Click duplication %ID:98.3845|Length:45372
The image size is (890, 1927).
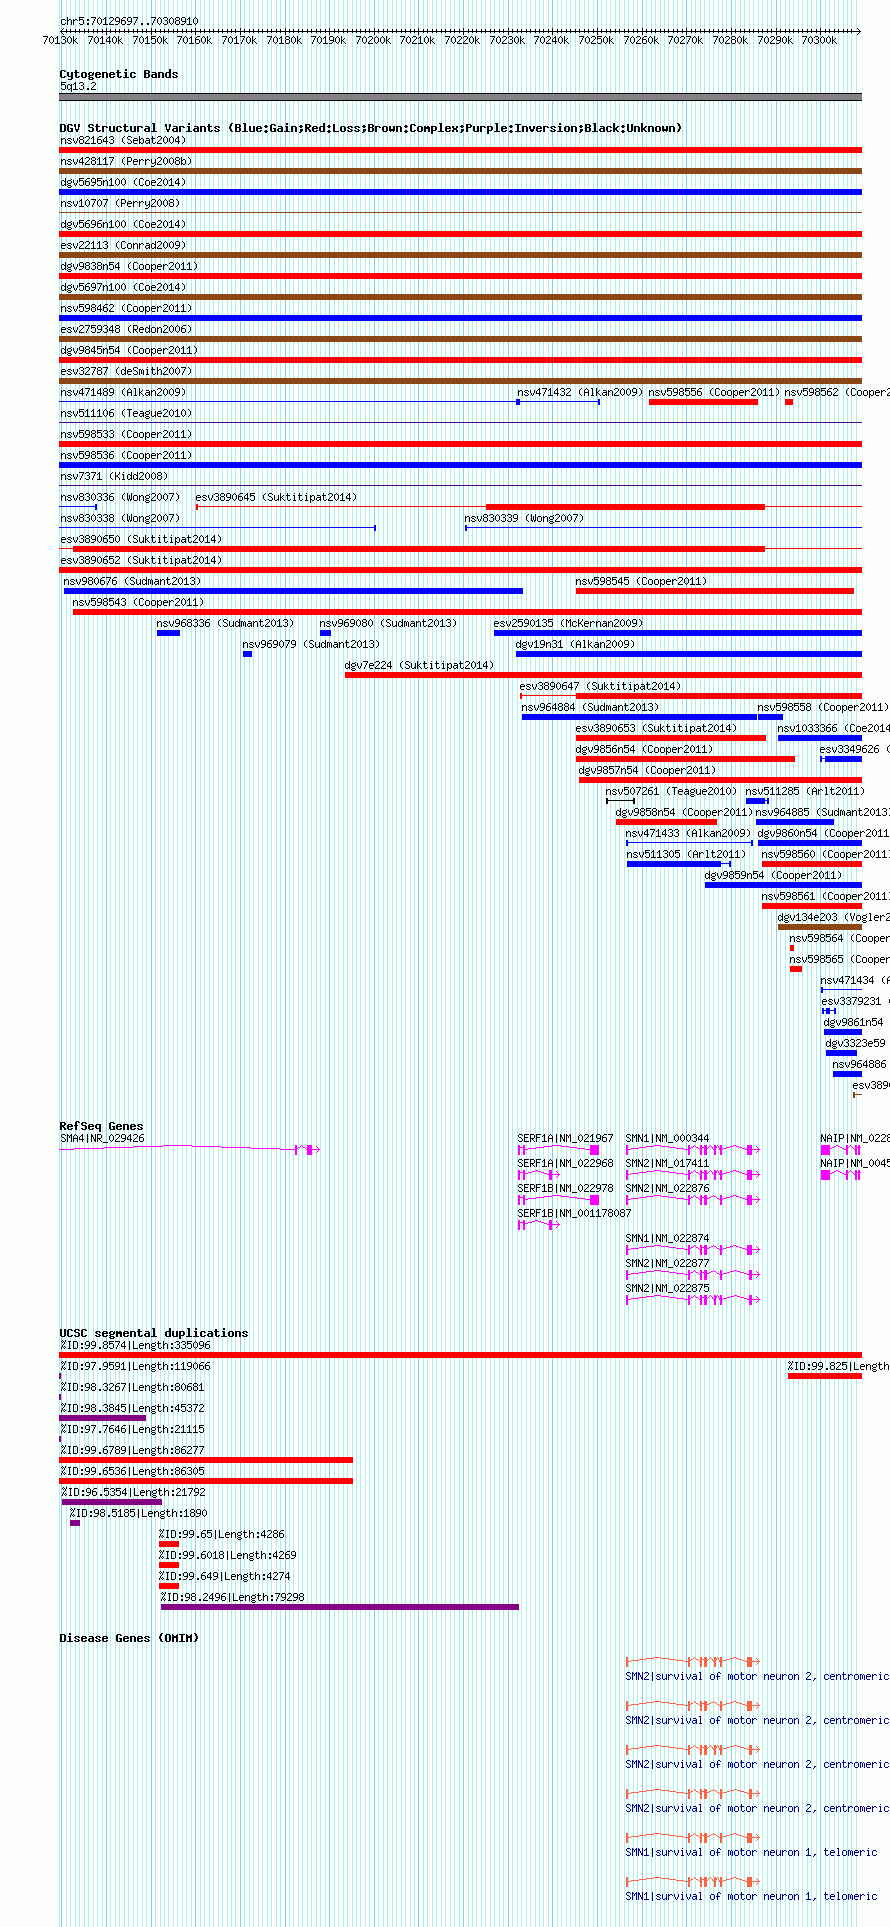pyautogui.click(x=132, y=1408)
